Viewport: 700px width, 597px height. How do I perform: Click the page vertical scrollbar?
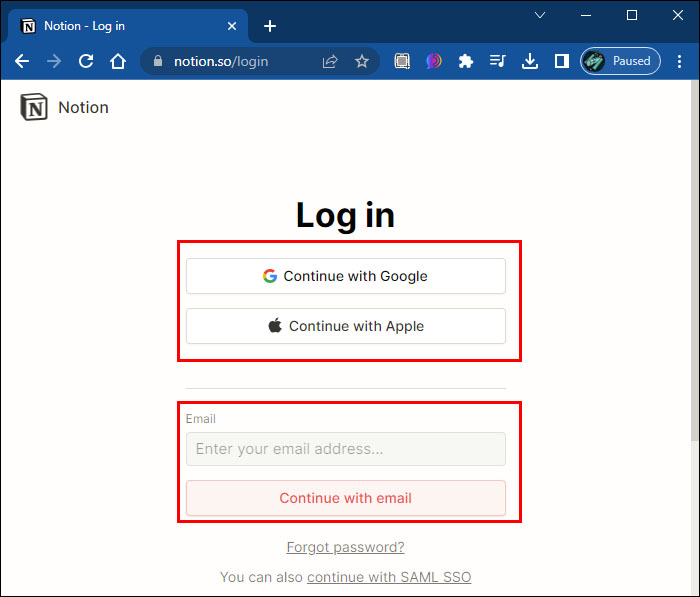[695, 261]
